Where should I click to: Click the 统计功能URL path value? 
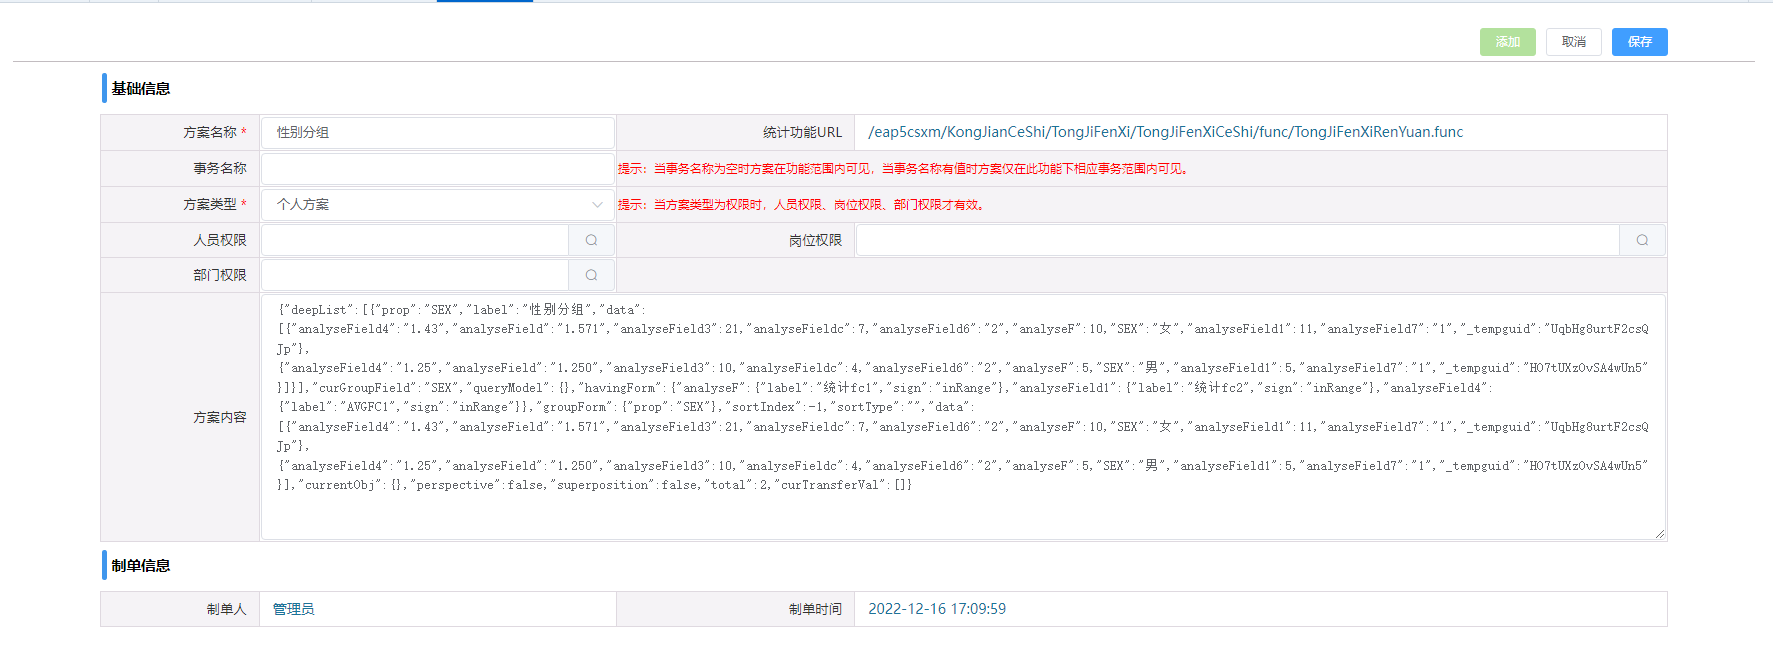coord(1165,132)
